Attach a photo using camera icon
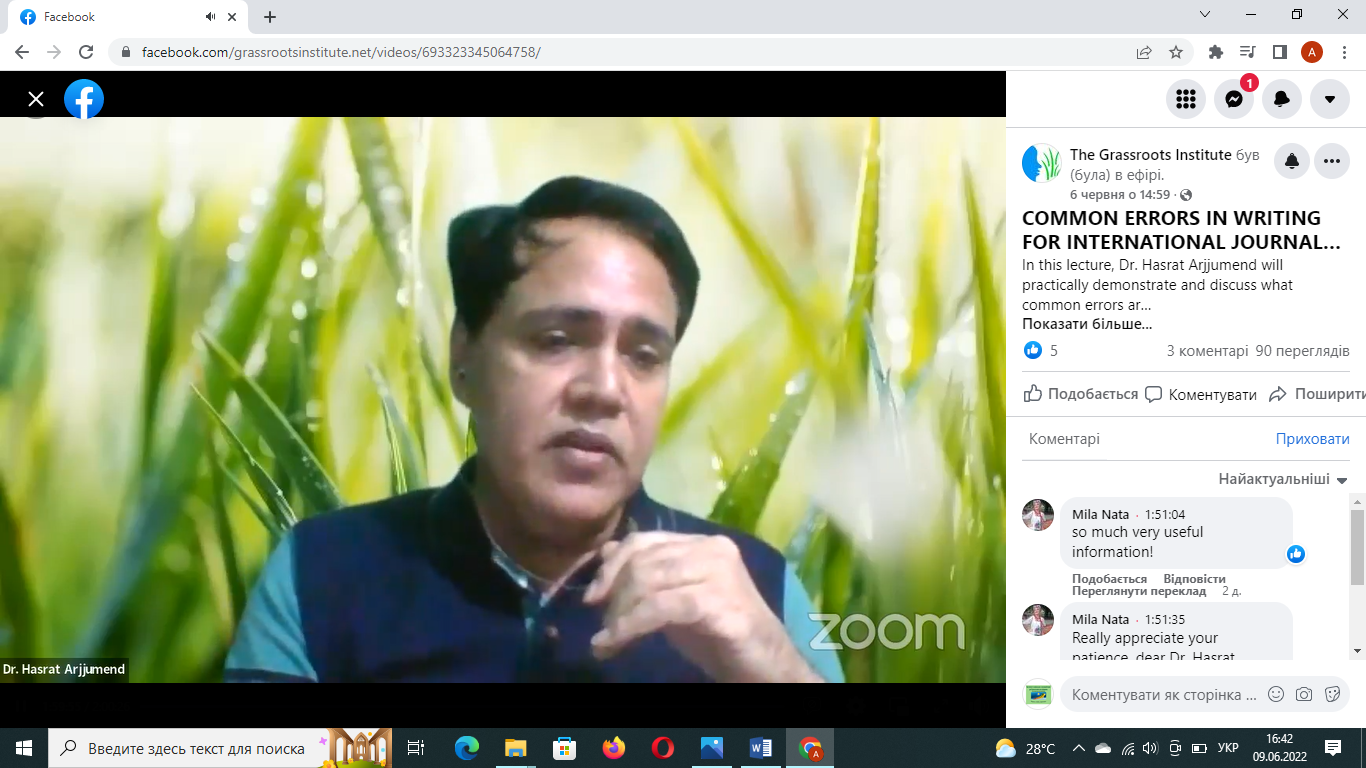1366x768 pixels. tap(1304, 694)
